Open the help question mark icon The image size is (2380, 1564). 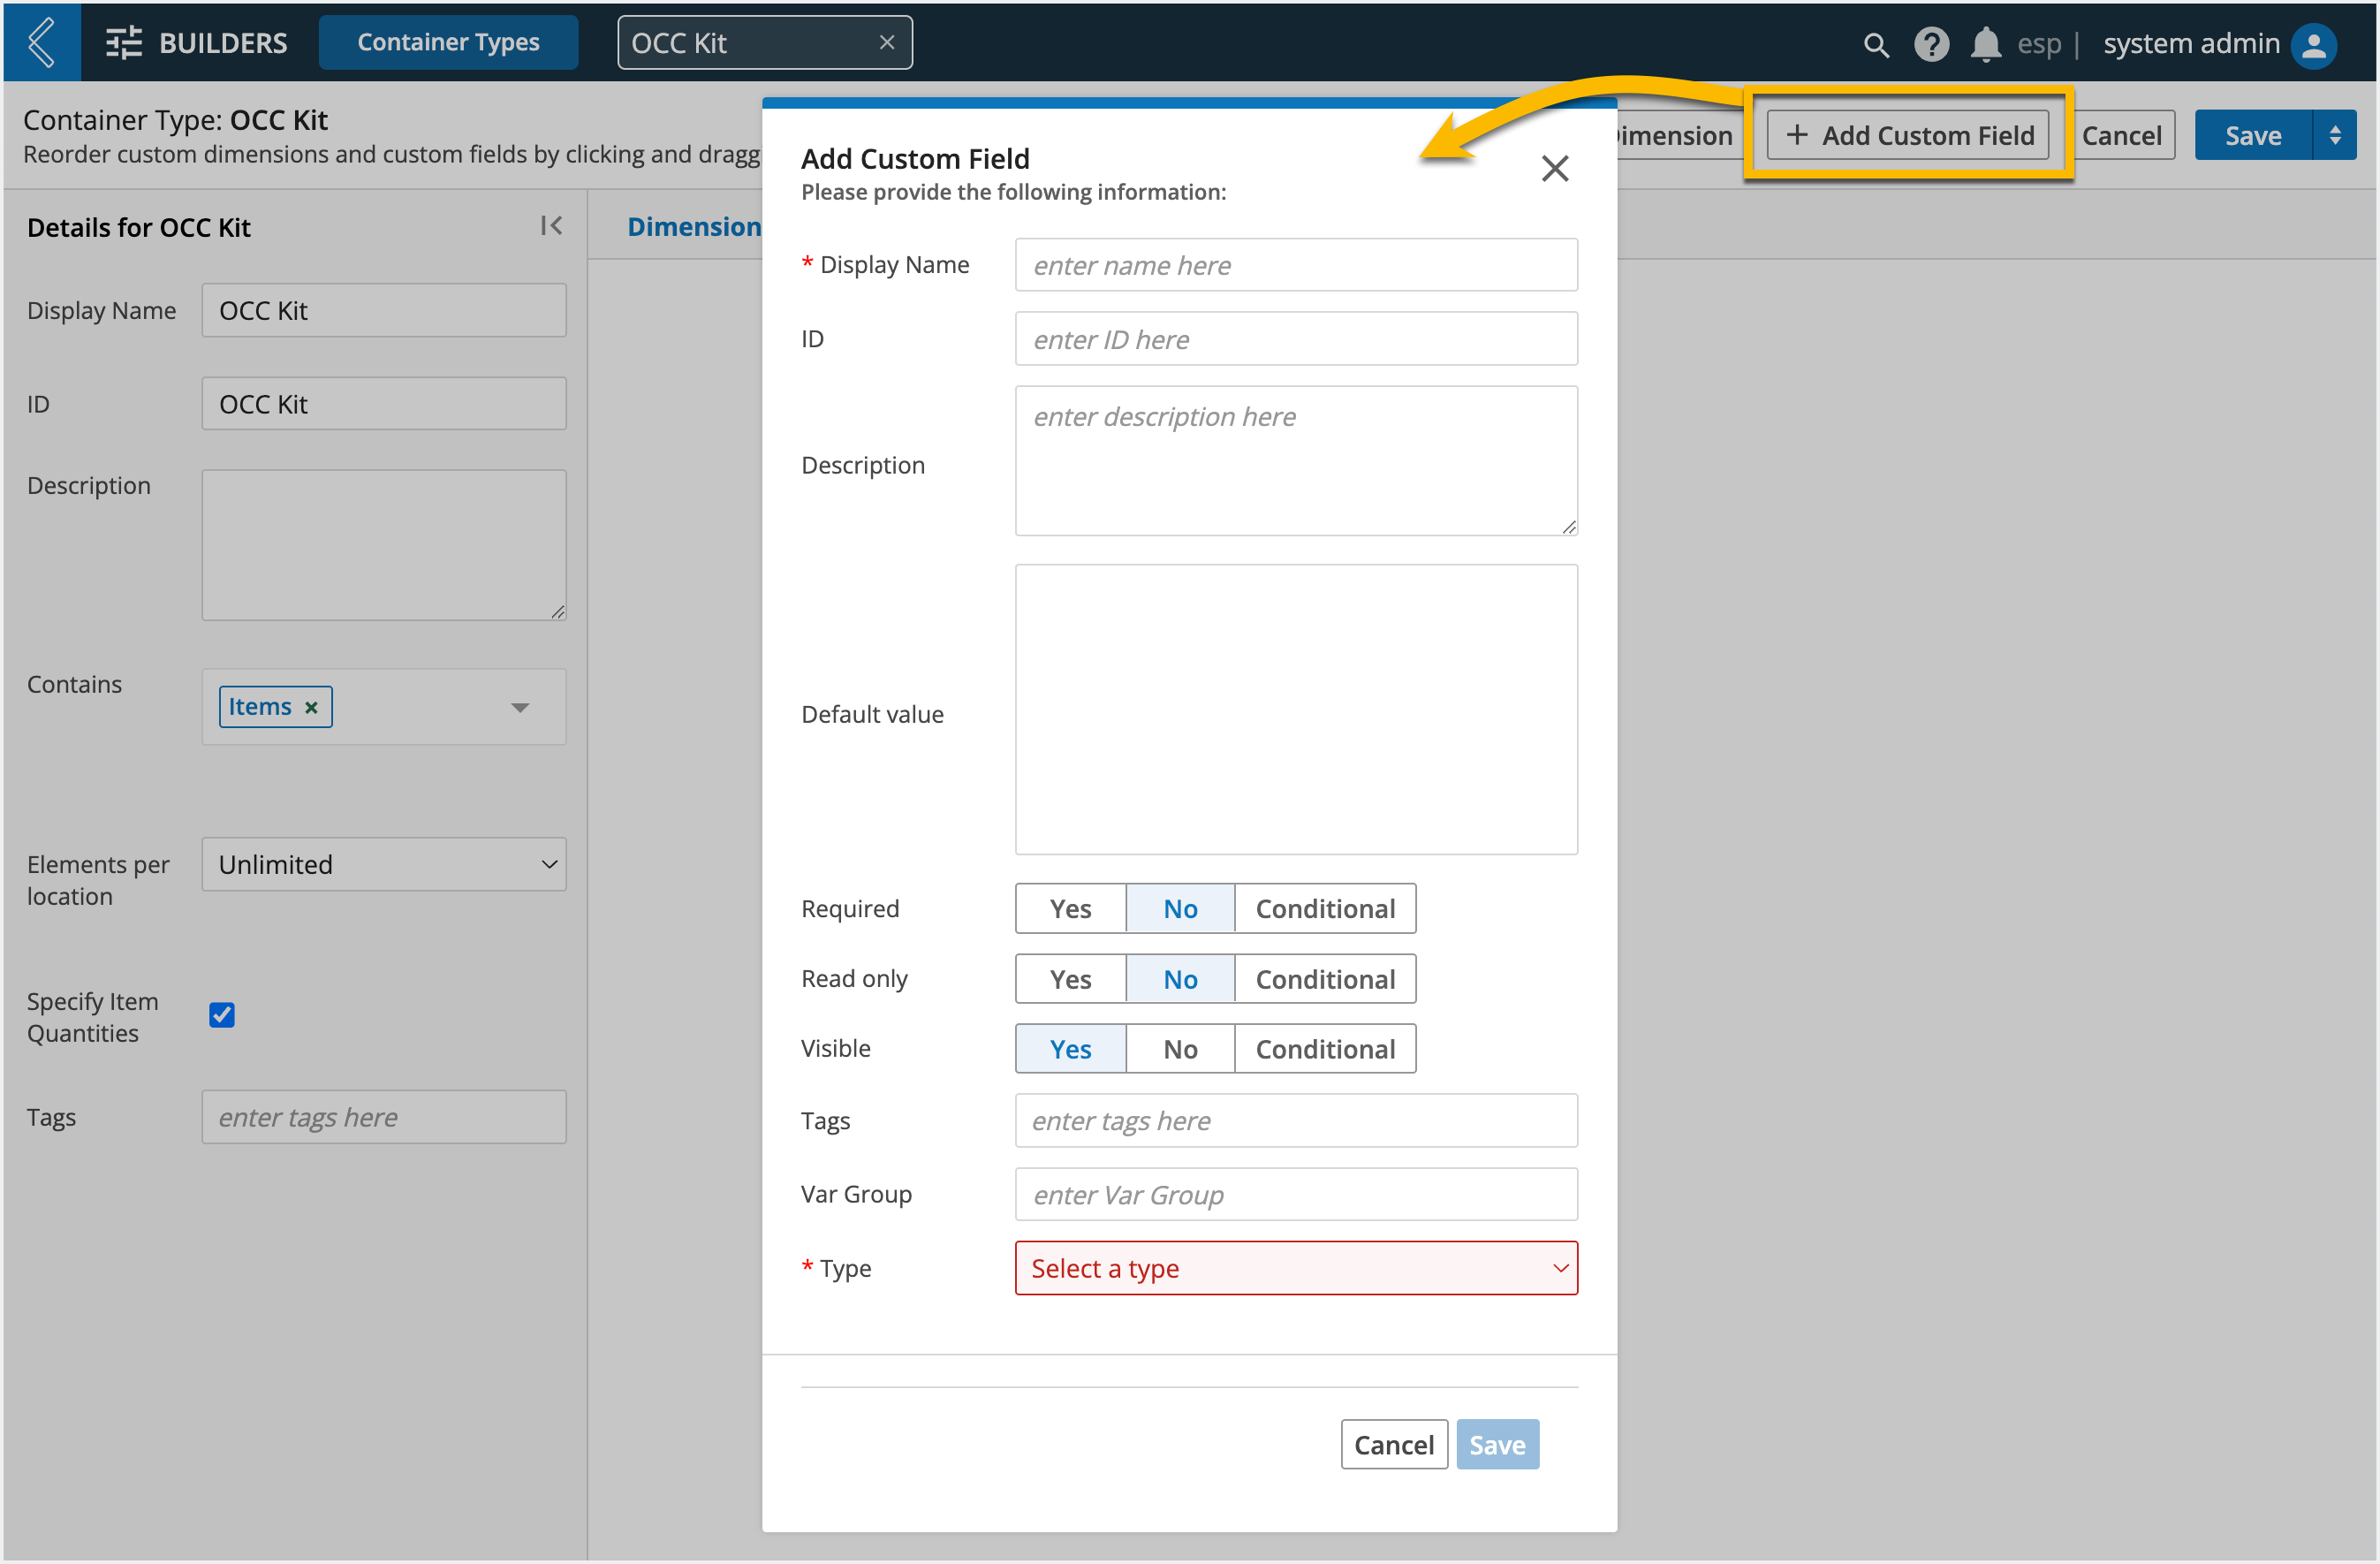(x=1931, y=44)
